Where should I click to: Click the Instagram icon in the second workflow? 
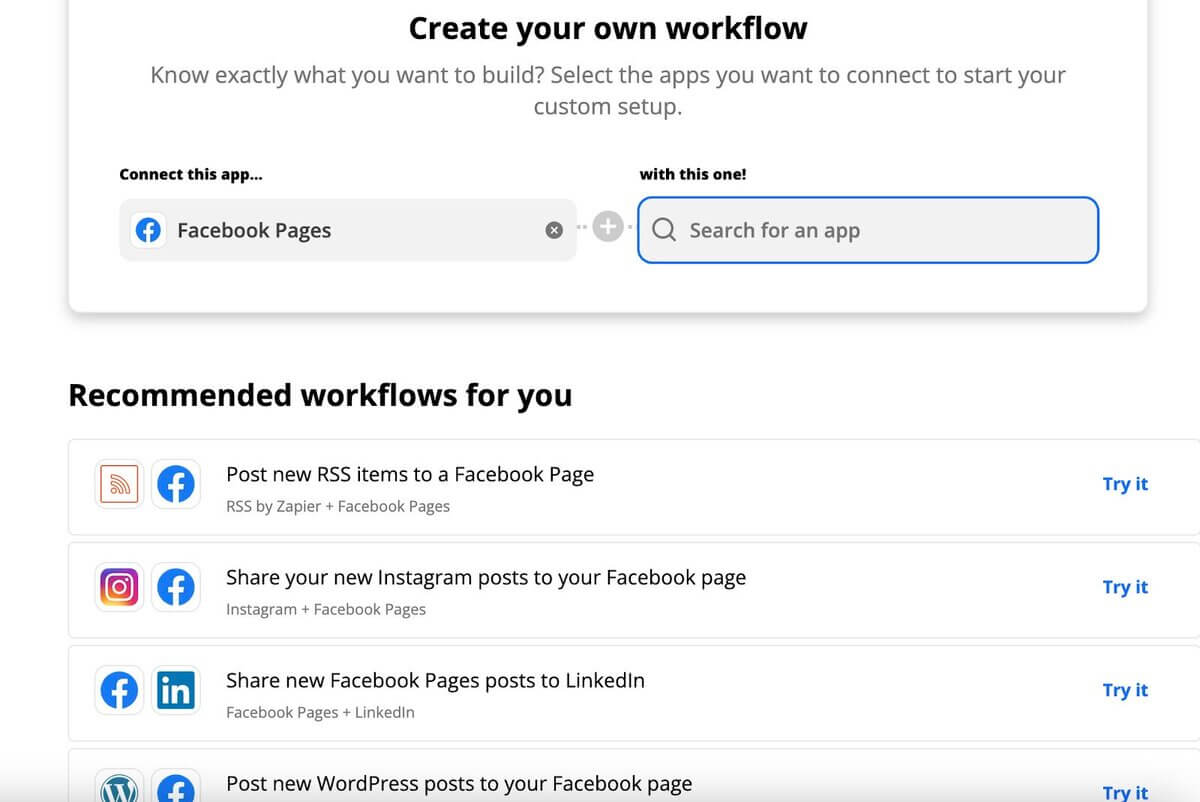[118, 587]
